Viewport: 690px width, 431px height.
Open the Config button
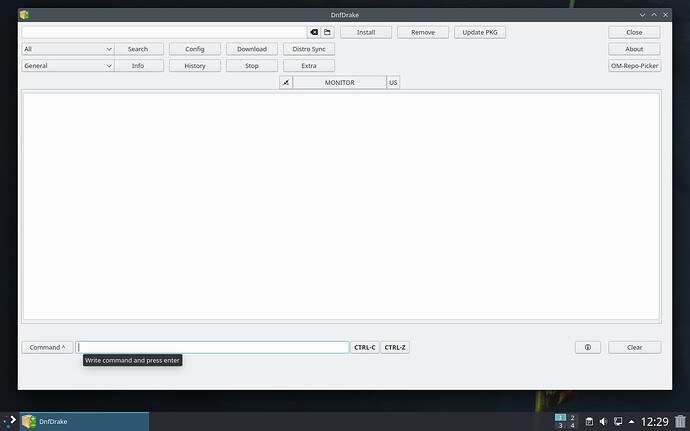[195, 49]
